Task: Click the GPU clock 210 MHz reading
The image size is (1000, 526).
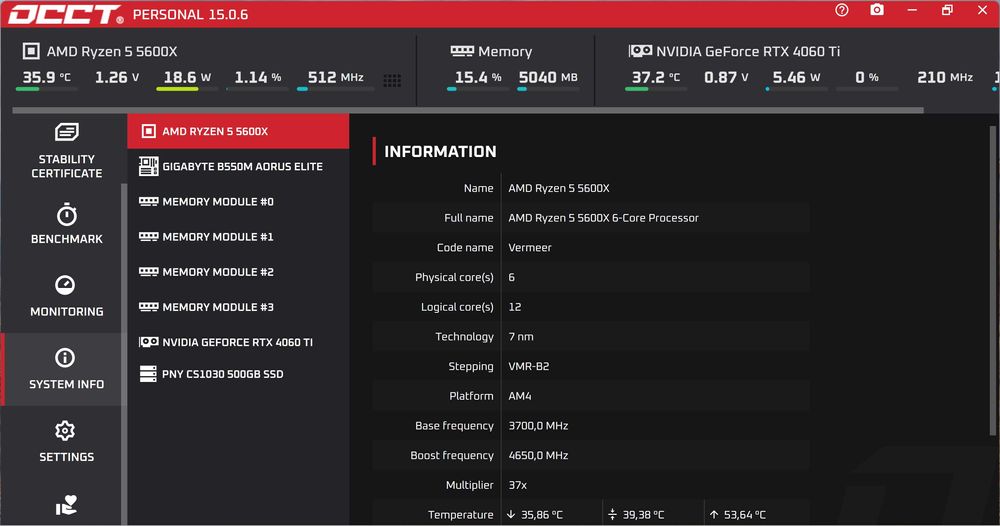Action: [x=945, y=77]
